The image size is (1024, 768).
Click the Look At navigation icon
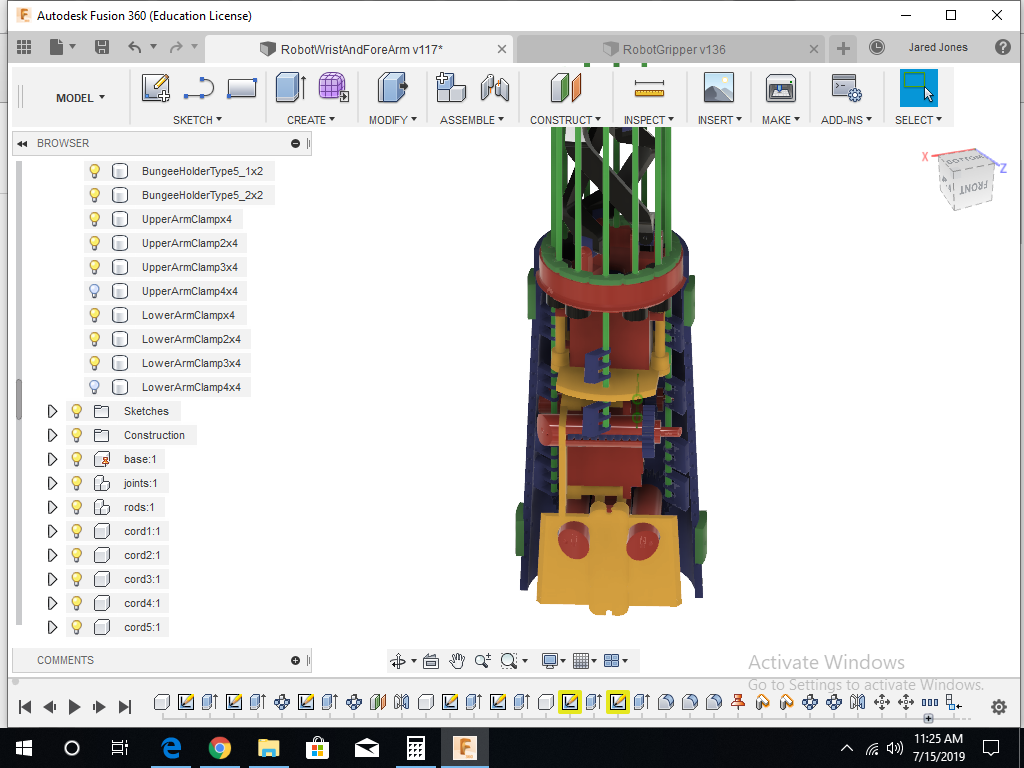(431, 661)
